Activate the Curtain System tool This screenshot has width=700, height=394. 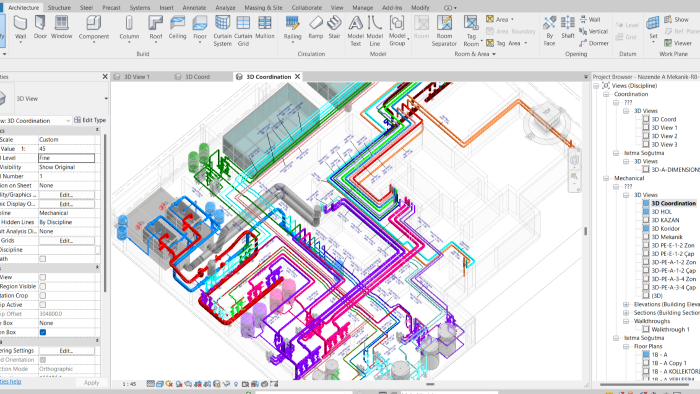click(x=222, y=30)
